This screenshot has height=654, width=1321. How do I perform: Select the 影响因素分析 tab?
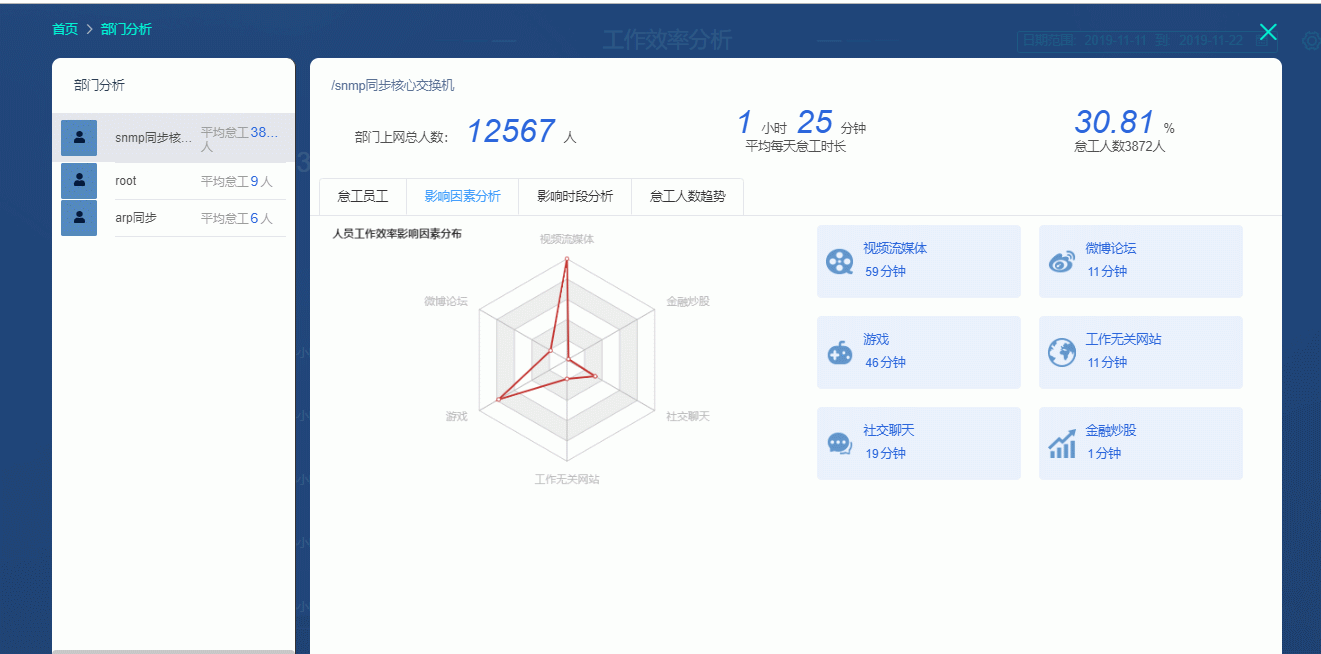462,197
